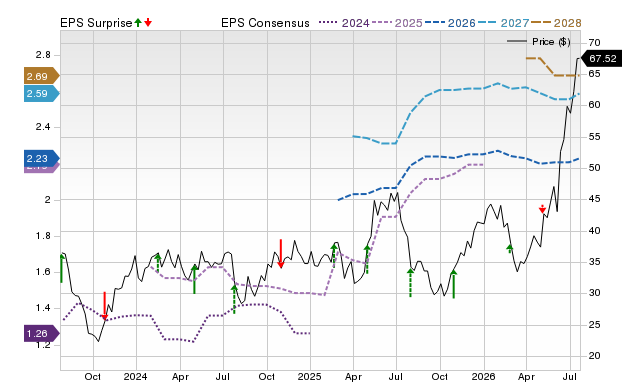640x382 pixels.
Task: Click the EPS Consensus legend label
Action: [265, 23]
